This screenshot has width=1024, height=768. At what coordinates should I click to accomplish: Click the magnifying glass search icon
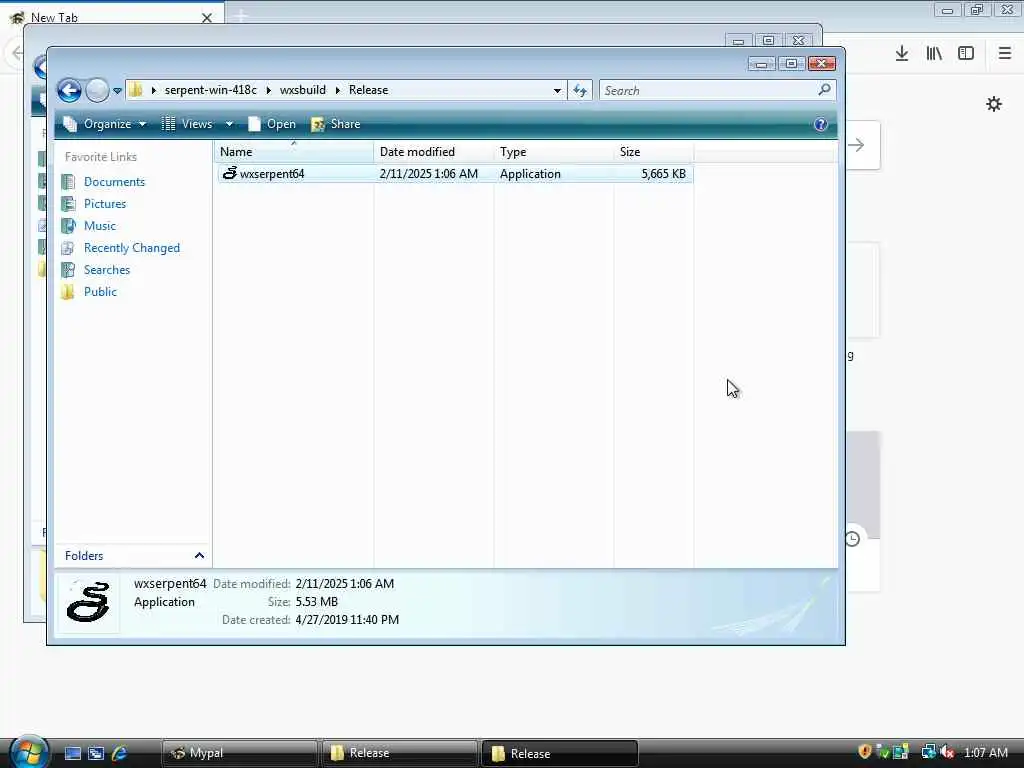pos(824,89)
